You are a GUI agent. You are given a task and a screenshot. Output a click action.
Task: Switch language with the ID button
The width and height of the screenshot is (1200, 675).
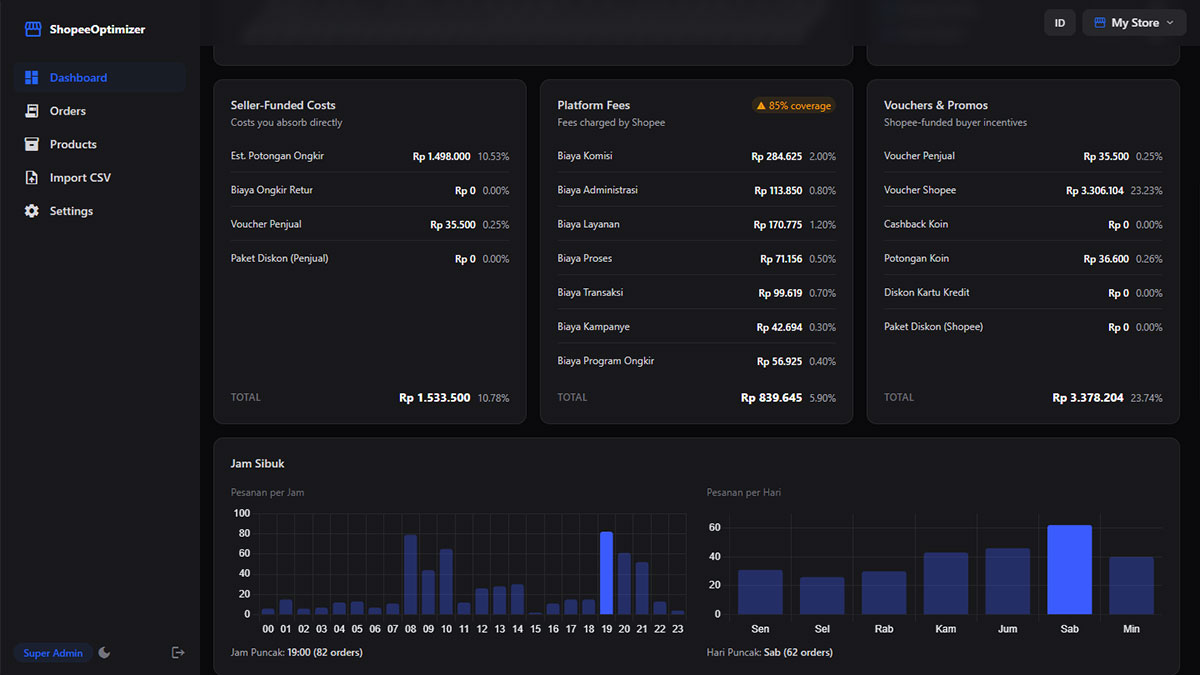click(1060, 22)
